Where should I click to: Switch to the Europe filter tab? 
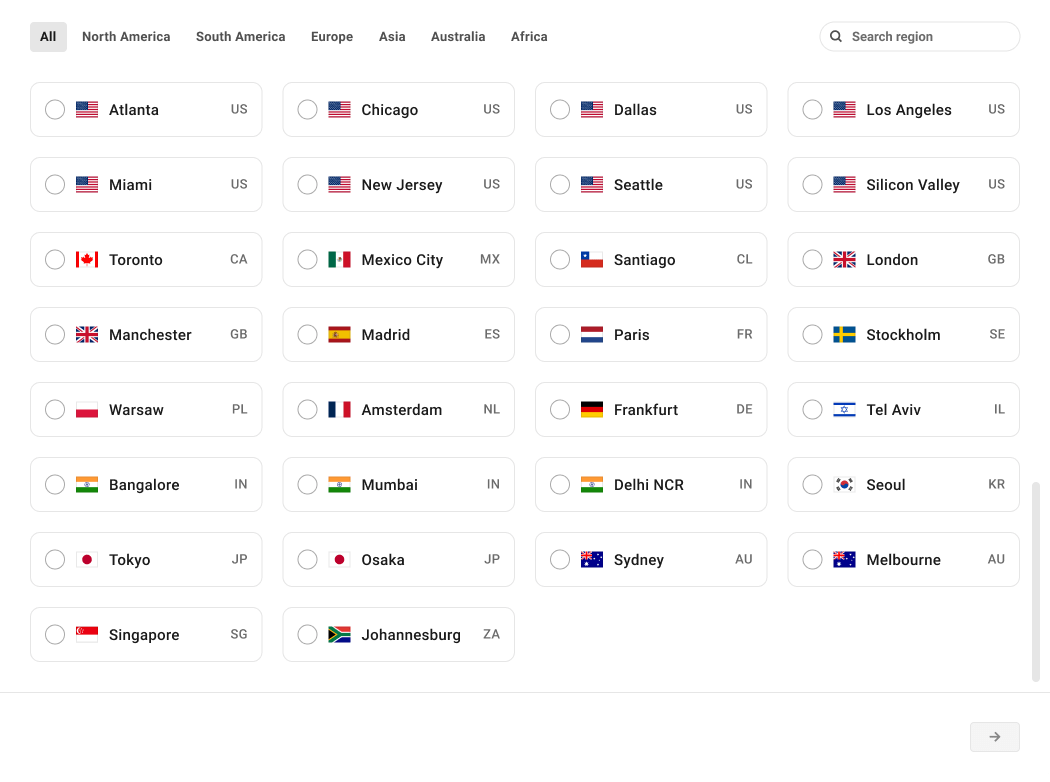coord(331,36)
